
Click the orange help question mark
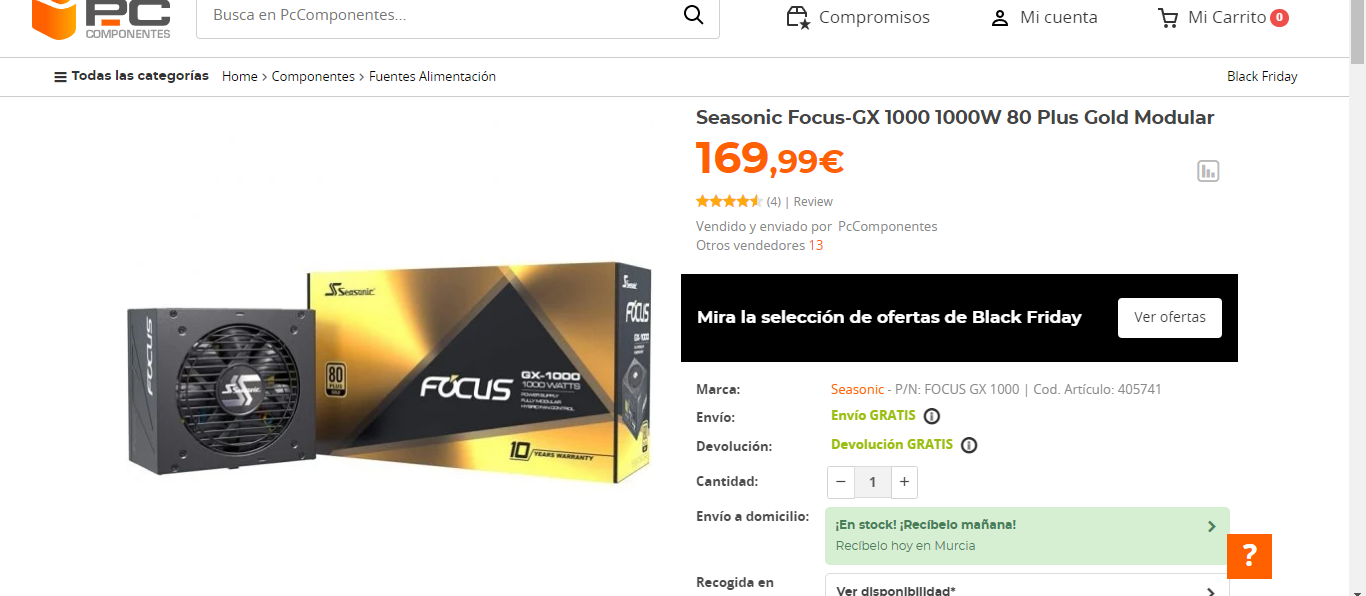(x=1249, y=556)
